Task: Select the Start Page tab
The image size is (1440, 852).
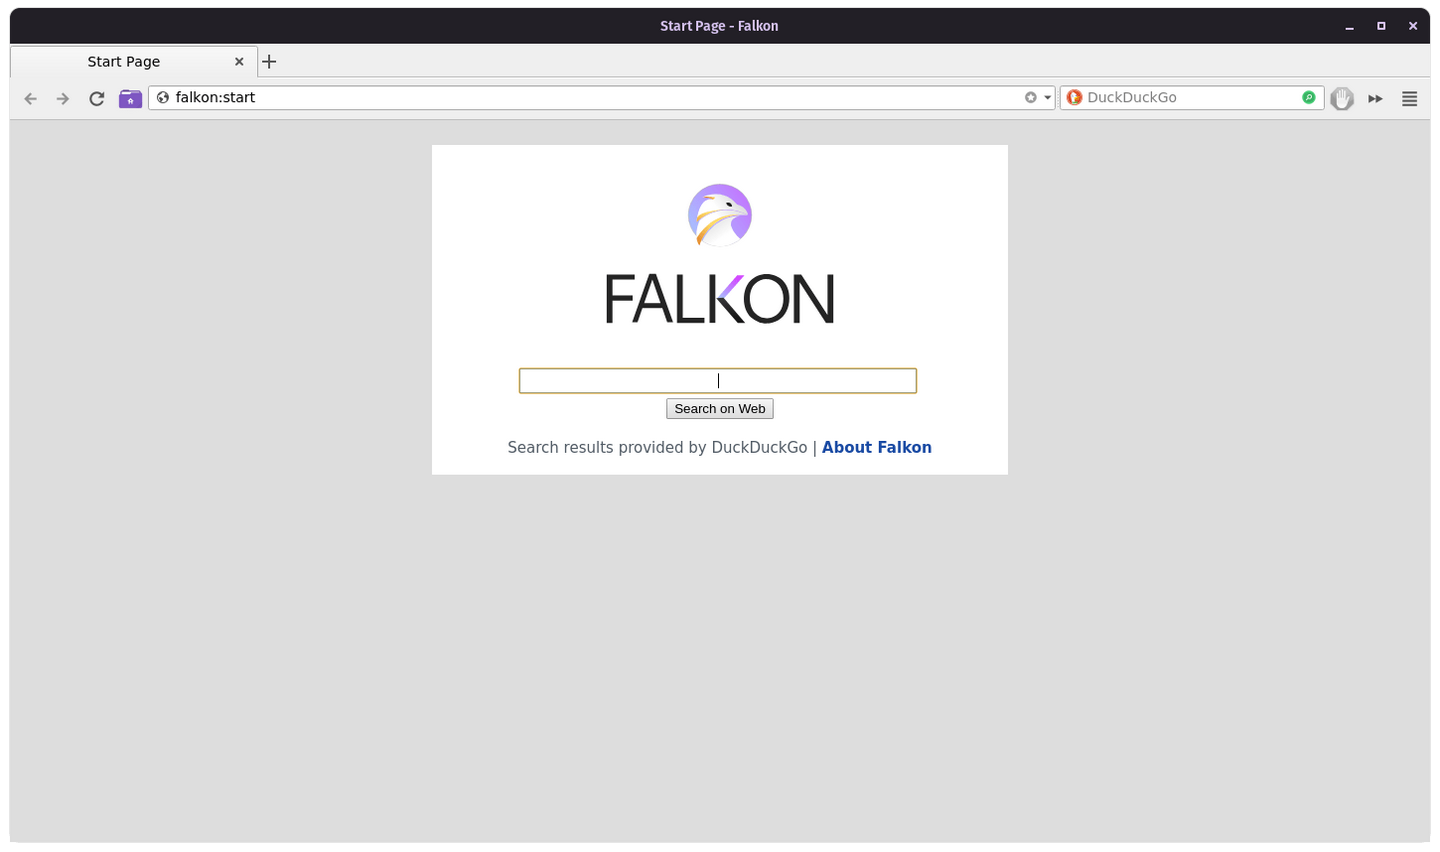Action: tap(124, 61)
